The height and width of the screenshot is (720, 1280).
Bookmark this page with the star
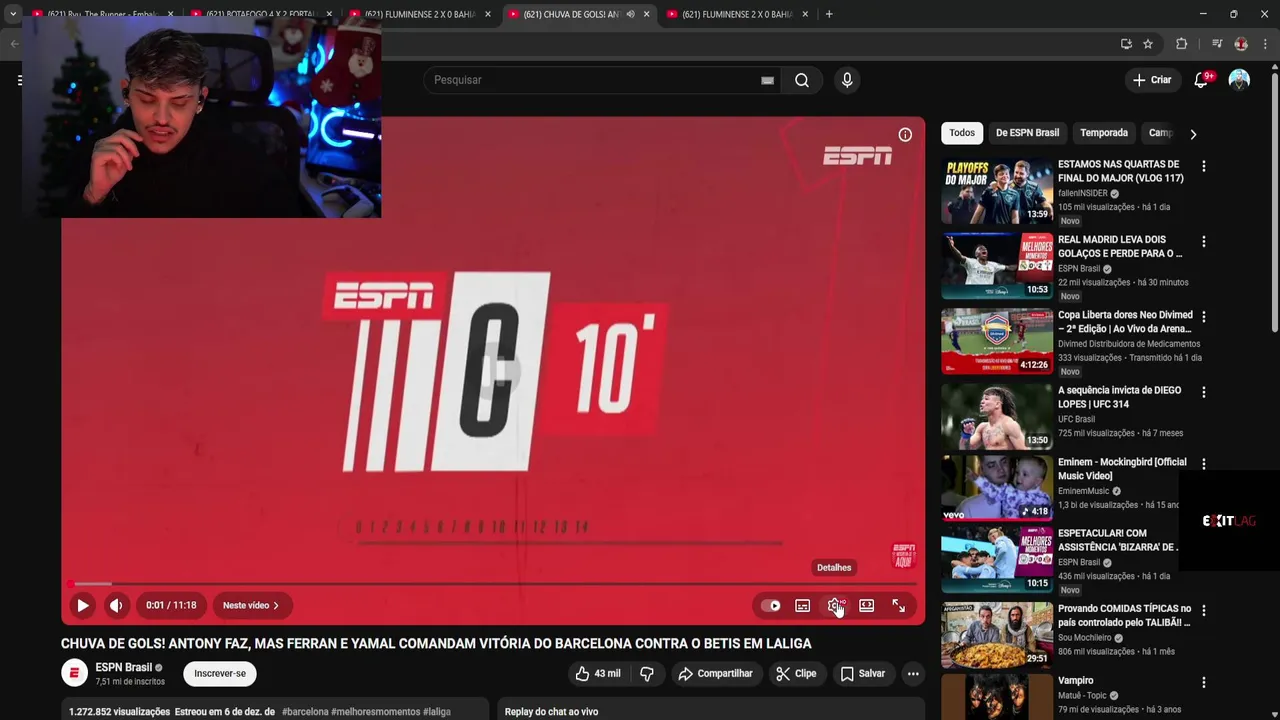pyautogui.click(x=1148, y=44)
